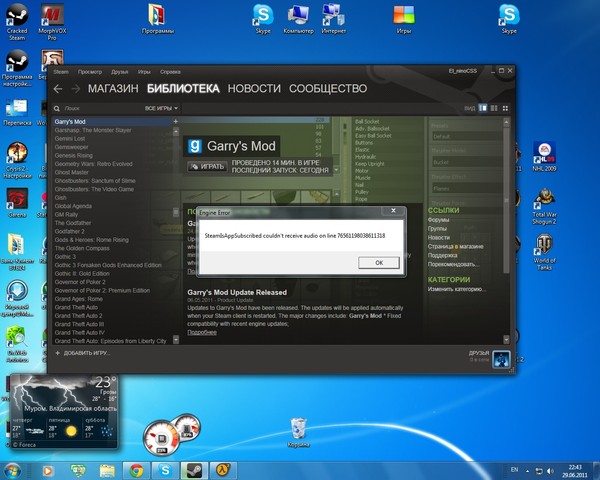Open Skype from the taskbar
Viewport: 600px width, 480px height.
coord(165,470)
